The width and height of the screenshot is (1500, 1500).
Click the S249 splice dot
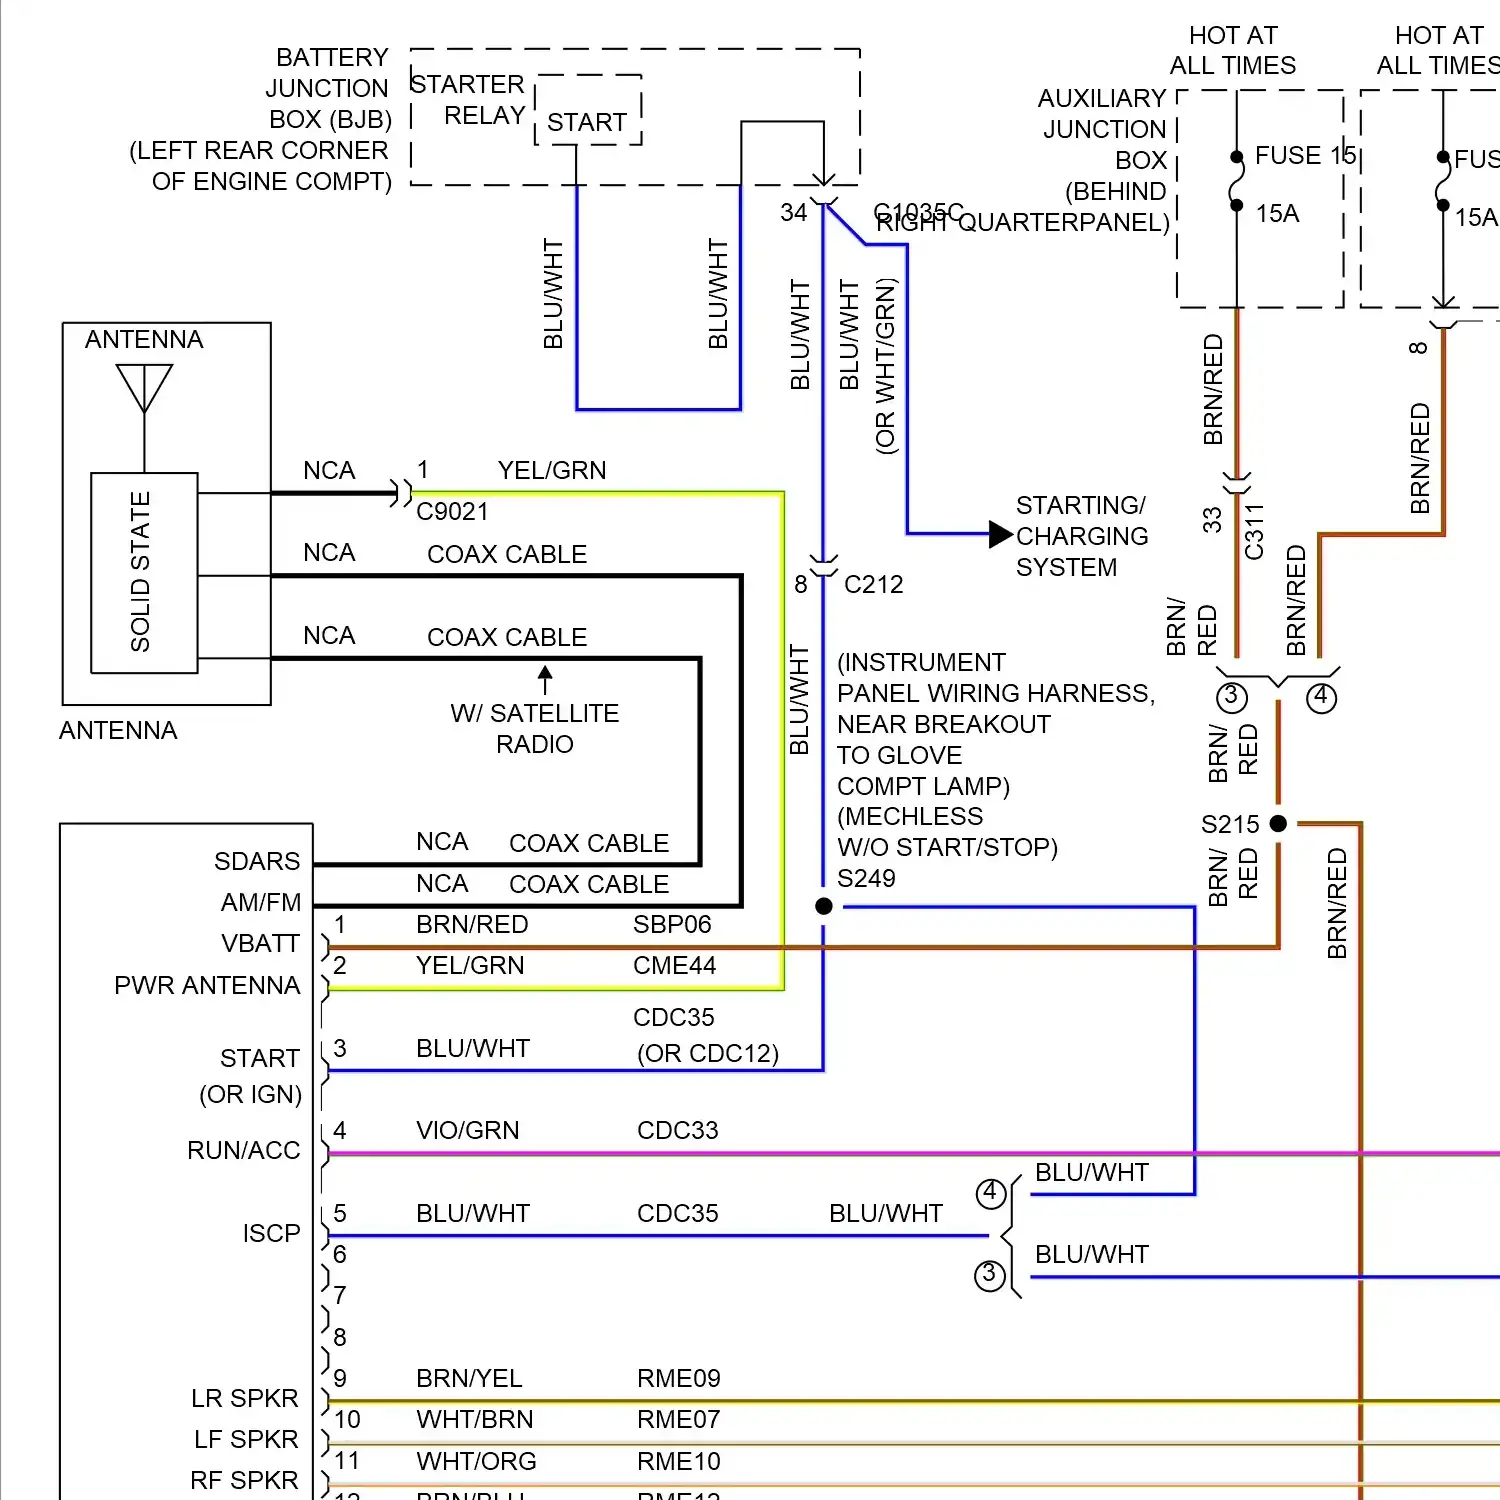pyautogui.click(x=824, y=906)
